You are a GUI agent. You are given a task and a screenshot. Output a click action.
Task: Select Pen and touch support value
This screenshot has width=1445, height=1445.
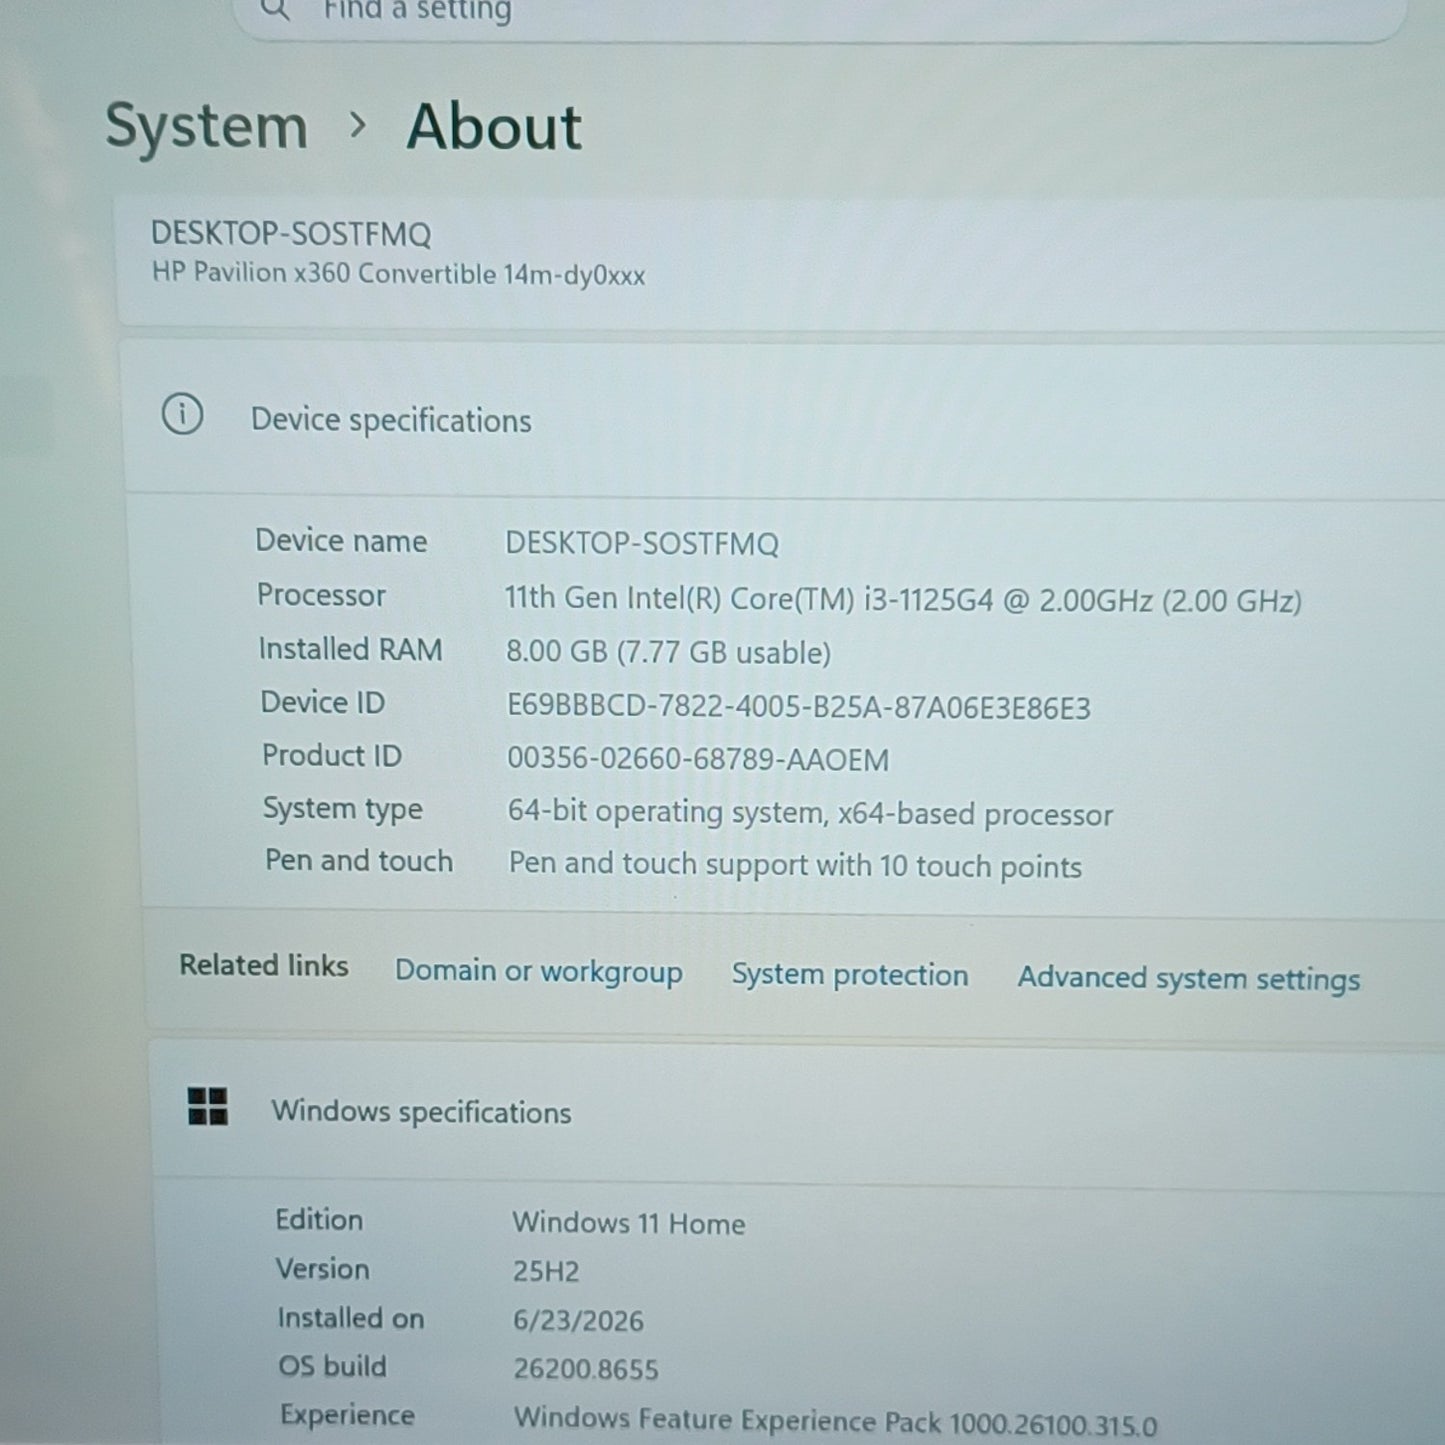tap(795, 866)
